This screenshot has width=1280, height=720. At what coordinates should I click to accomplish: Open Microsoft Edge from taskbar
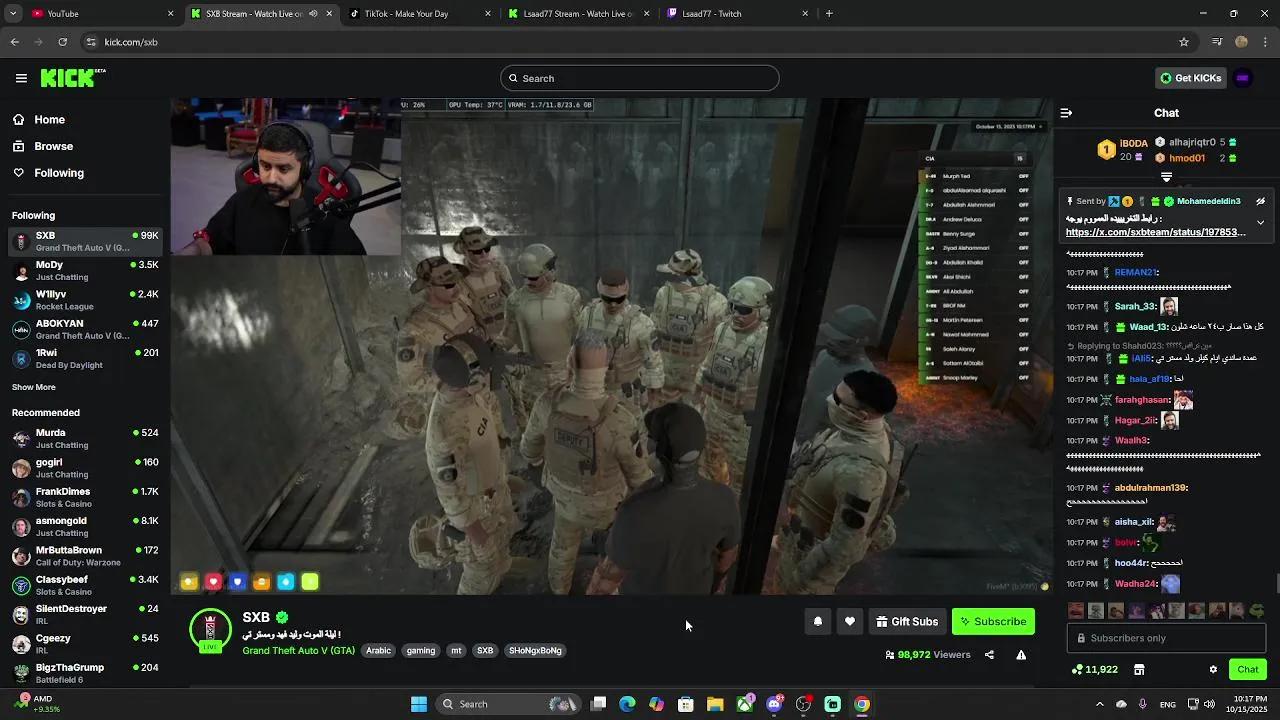point(627,704)
